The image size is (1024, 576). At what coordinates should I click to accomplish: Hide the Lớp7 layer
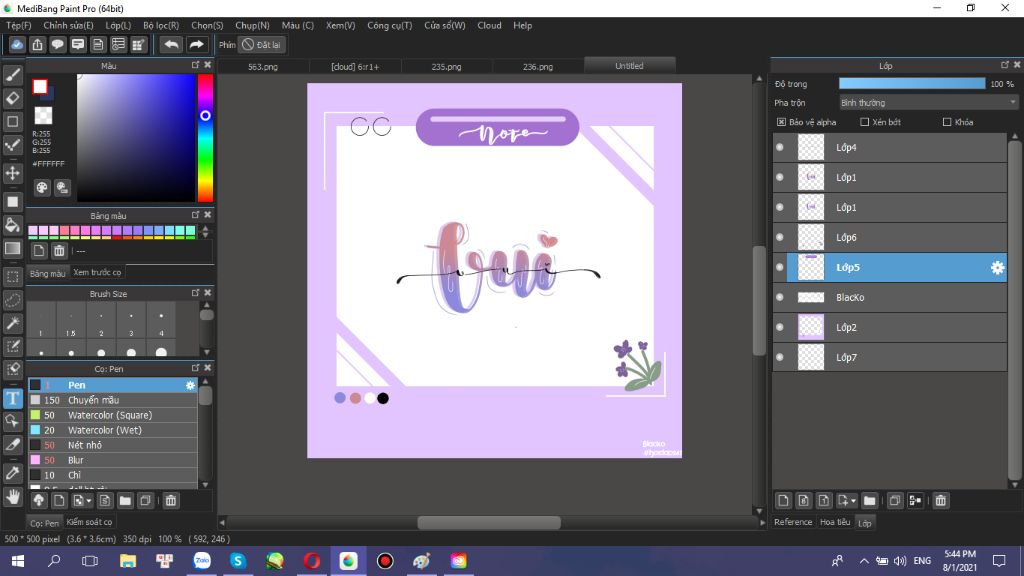[780, 357]
